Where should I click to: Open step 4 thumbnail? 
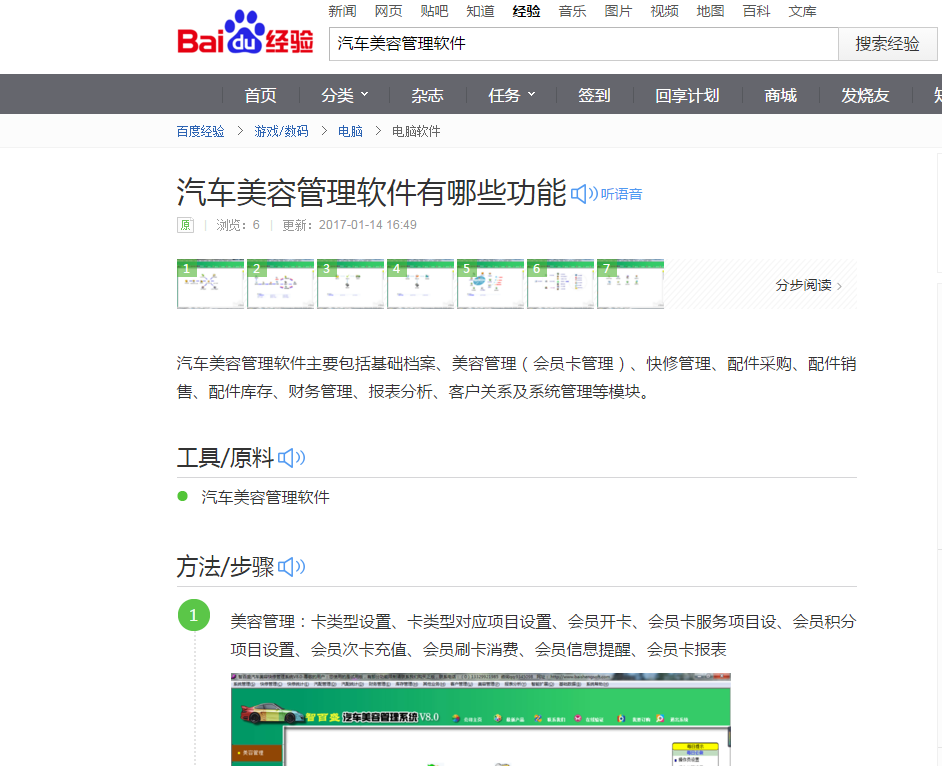tap(421, 284)
